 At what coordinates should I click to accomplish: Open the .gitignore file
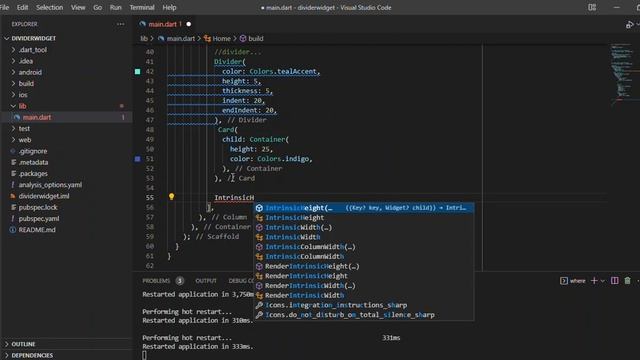tap(33, 151)
